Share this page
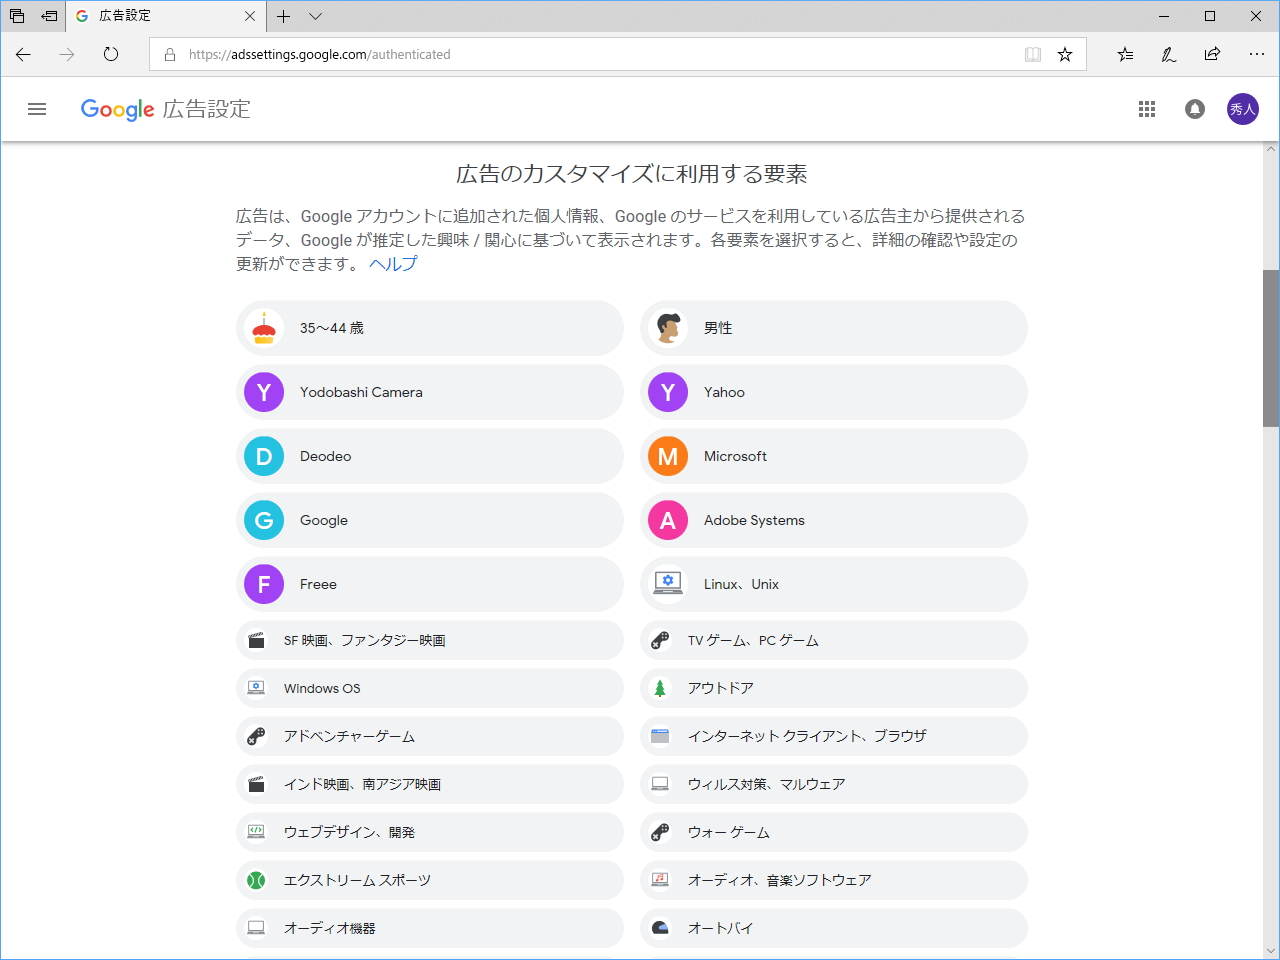 pyautogui.click(x=1213, y=54)
